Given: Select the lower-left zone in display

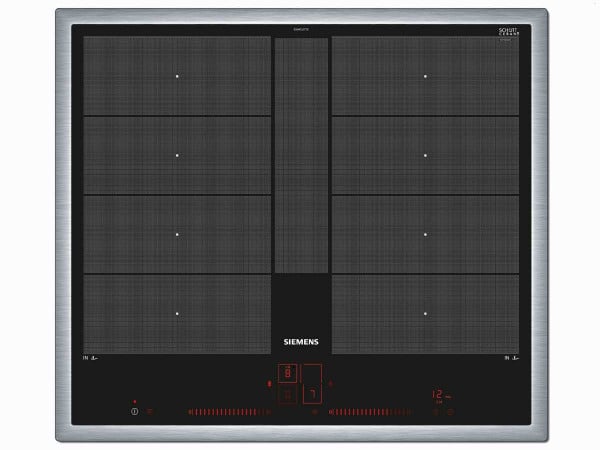Looking at the screenshot, I should pyautogui.click(x=288, y=395).
